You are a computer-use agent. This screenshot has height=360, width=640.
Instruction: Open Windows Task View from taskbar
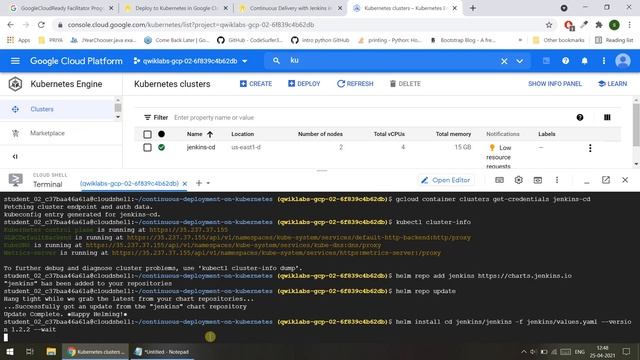(x=30, y=352)
